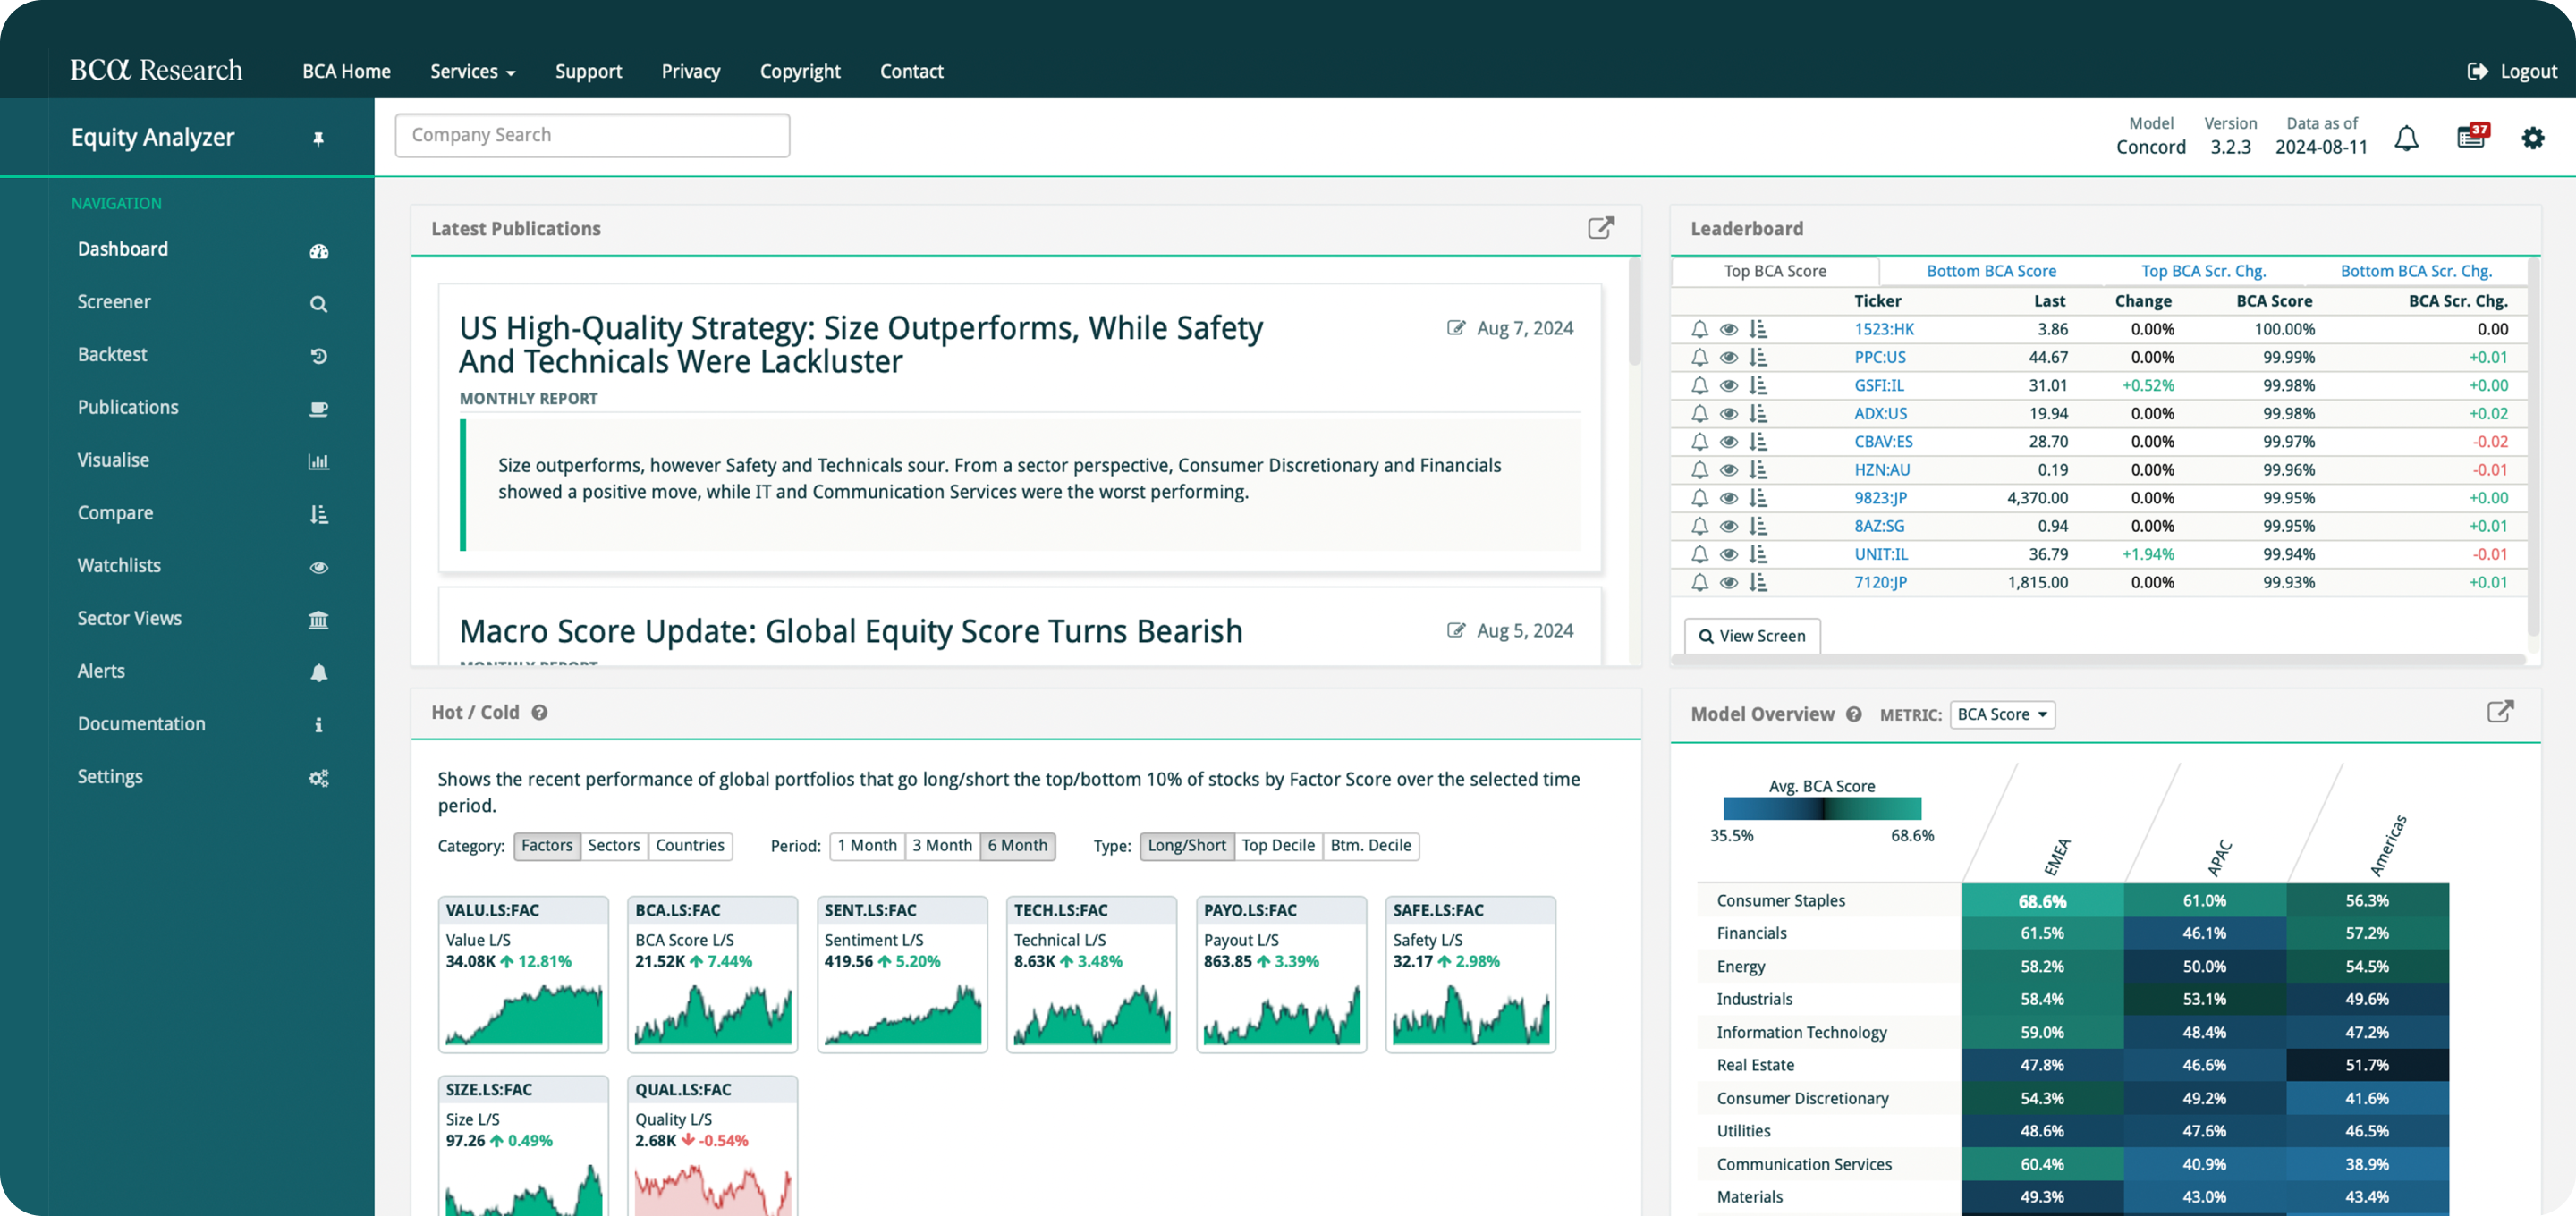Click Hot / Cold help question icon
The height and width of the screenshot is (1216, 2576).
tap(539, 713)
